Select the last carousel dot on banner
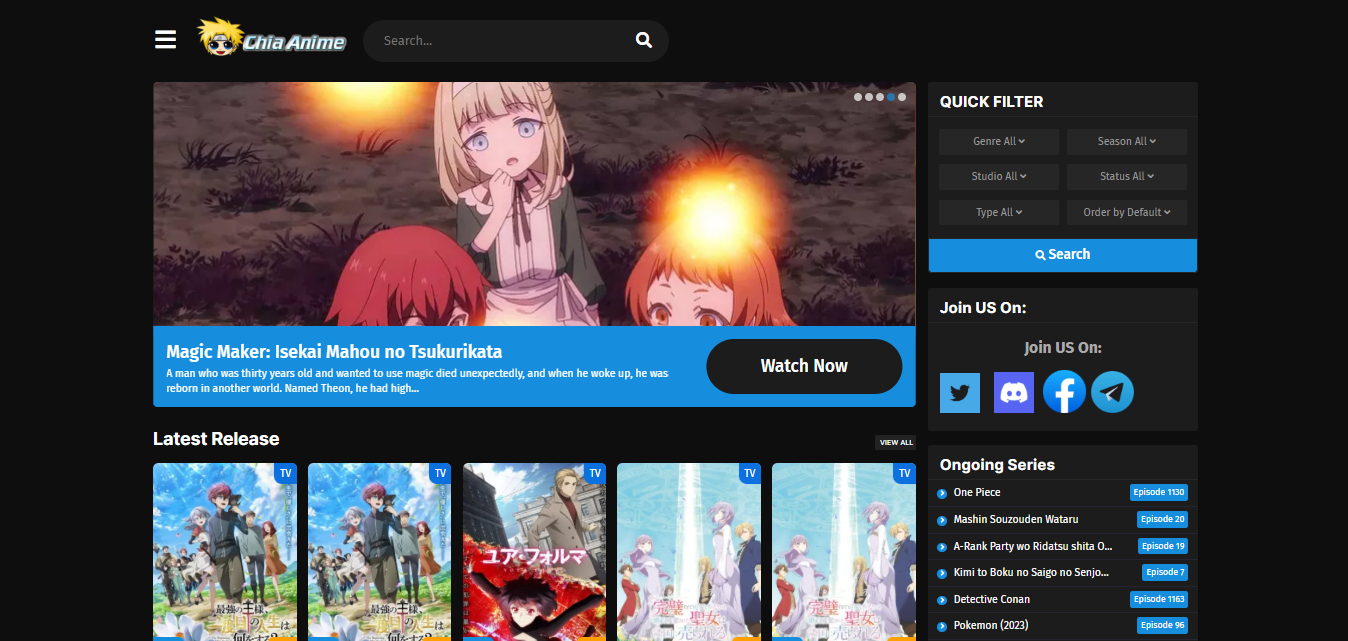The image size is (1348, 641). 902,97
